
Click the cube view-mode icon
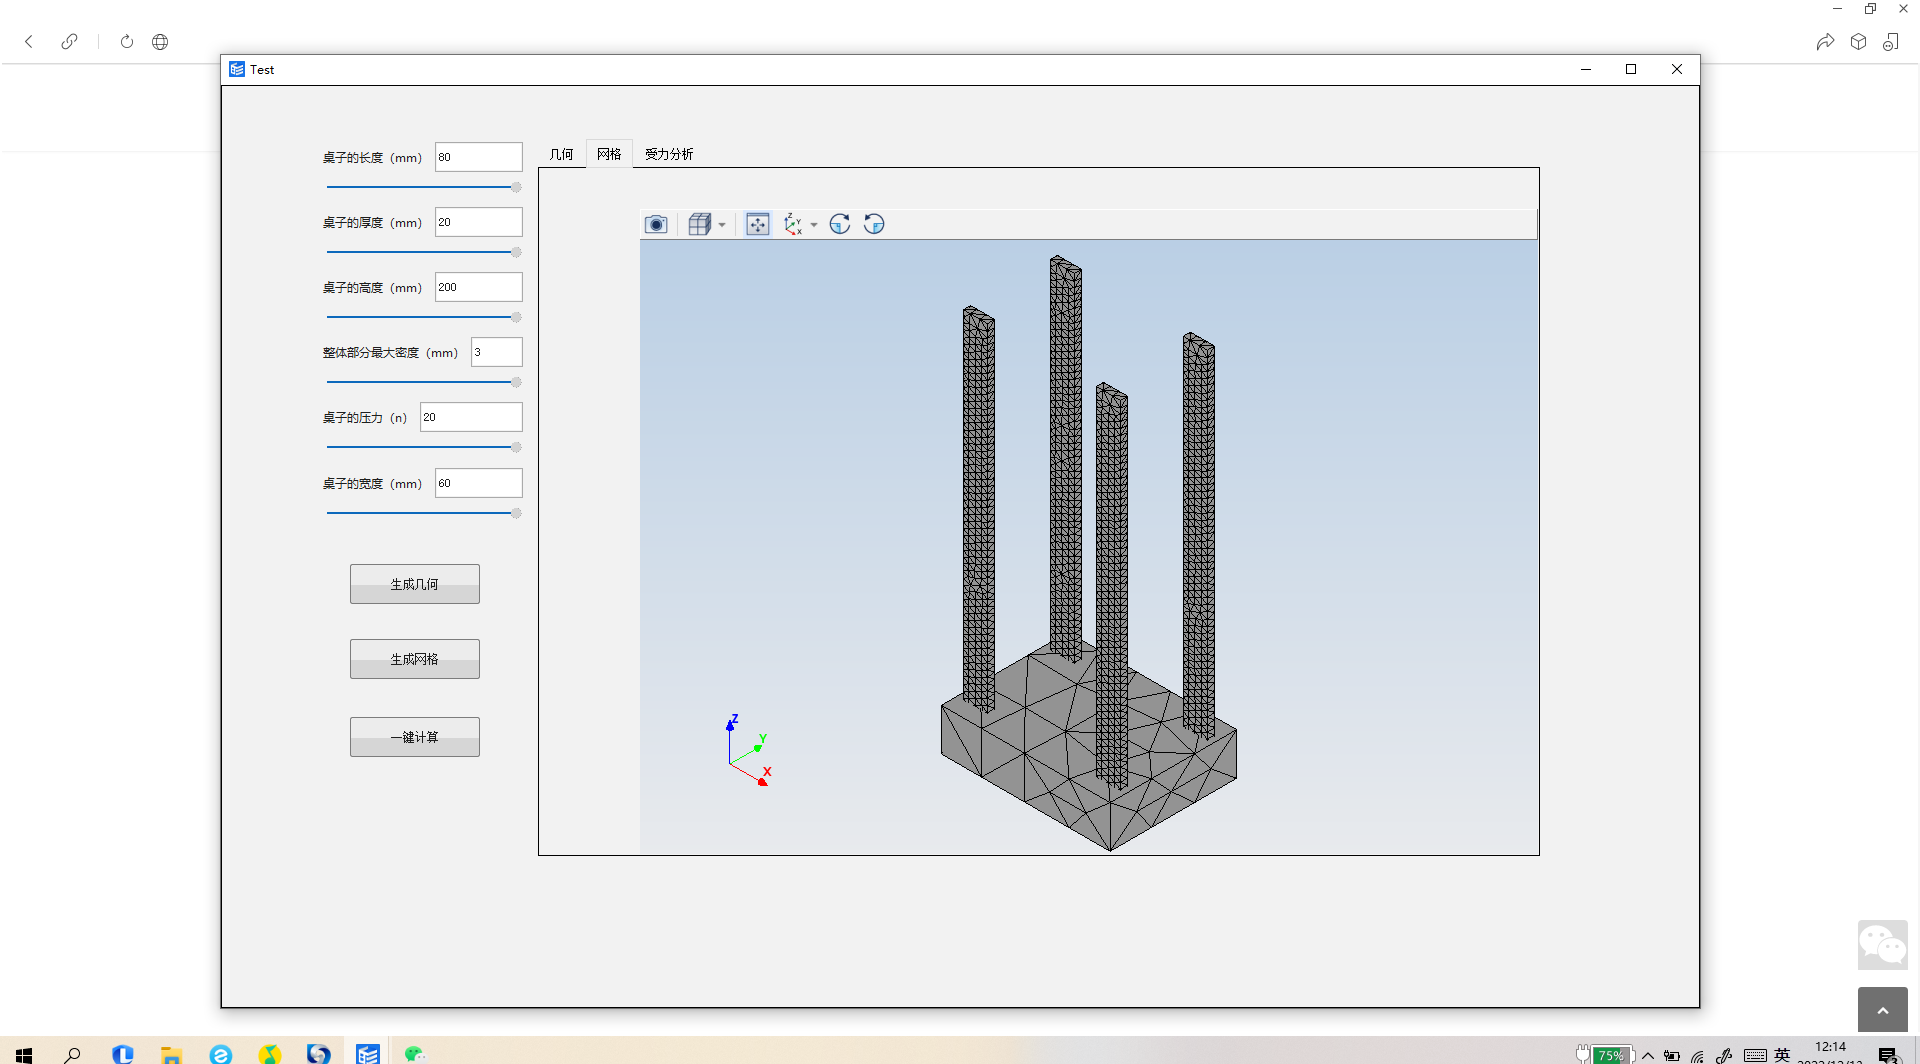click(x=700, y=224)
